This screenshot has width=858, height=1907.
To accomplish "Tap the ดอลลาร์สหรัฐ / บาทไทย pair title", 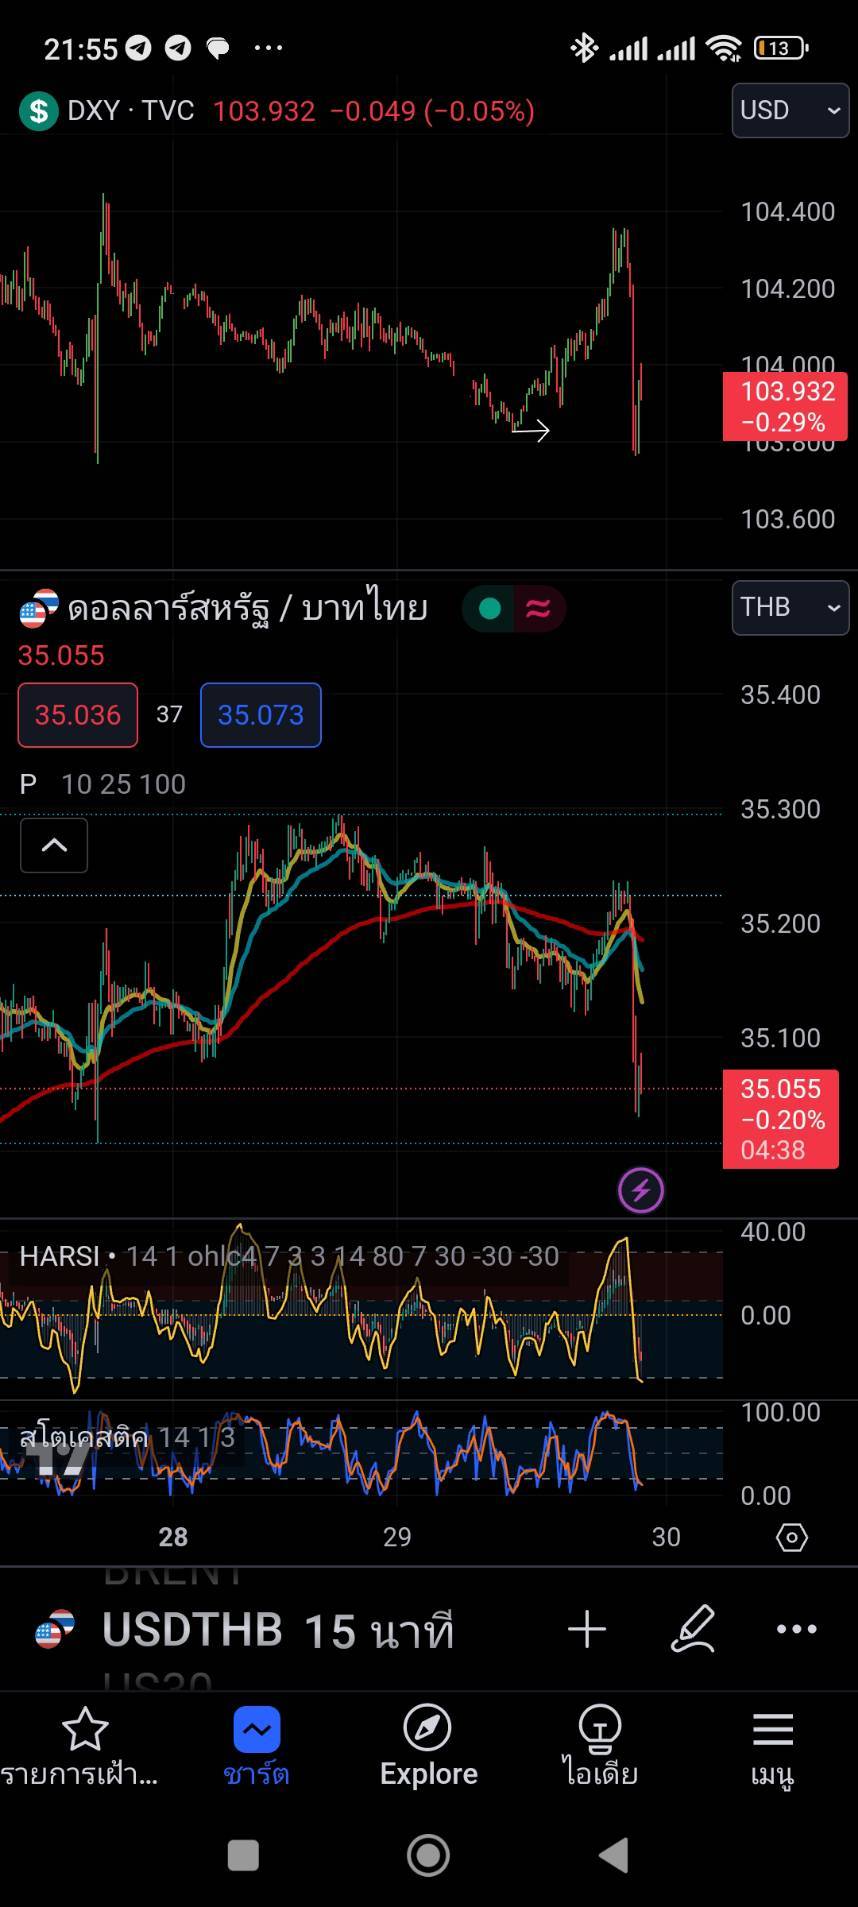I will pos(248,607).
